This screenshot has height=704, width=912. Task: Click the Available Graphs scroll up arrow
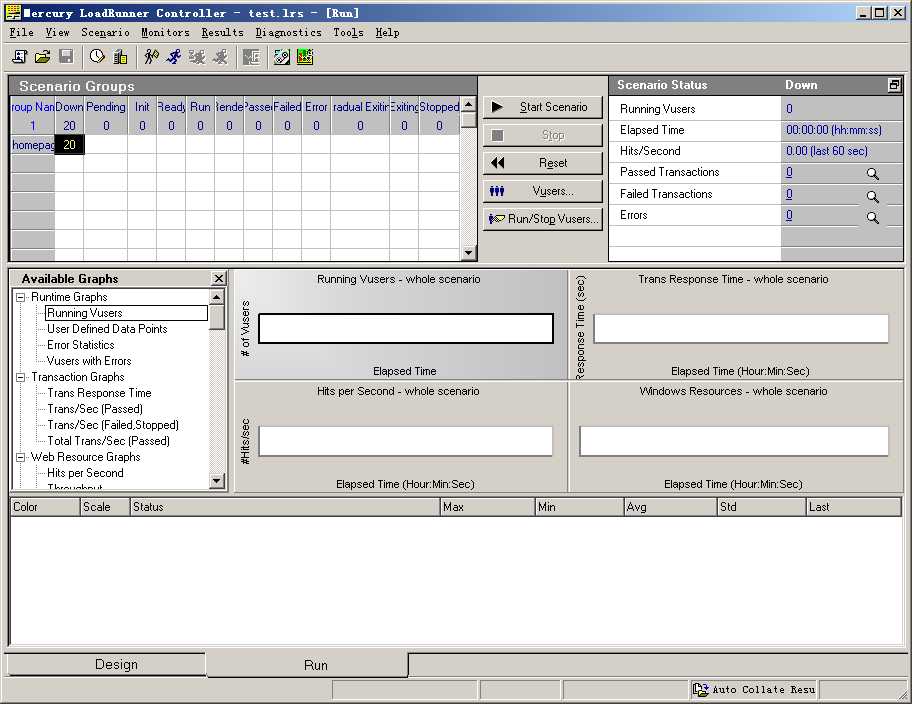pyautogui.click(x=216, y=297)
